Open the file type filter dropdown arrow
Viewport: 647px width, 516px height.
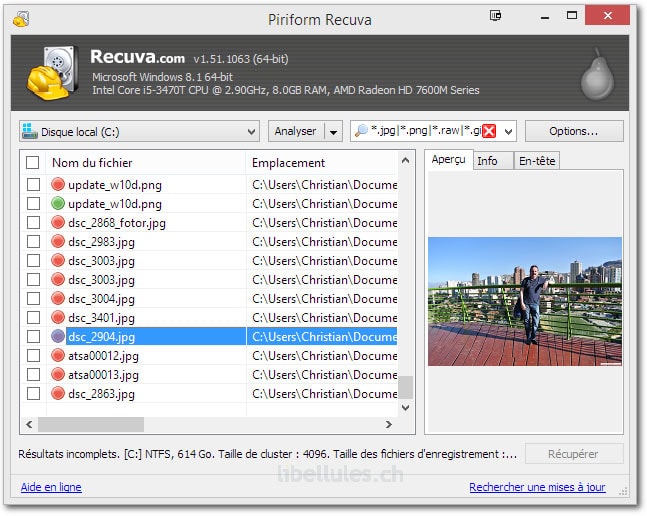pyautogui.click(x=508, y=131)
